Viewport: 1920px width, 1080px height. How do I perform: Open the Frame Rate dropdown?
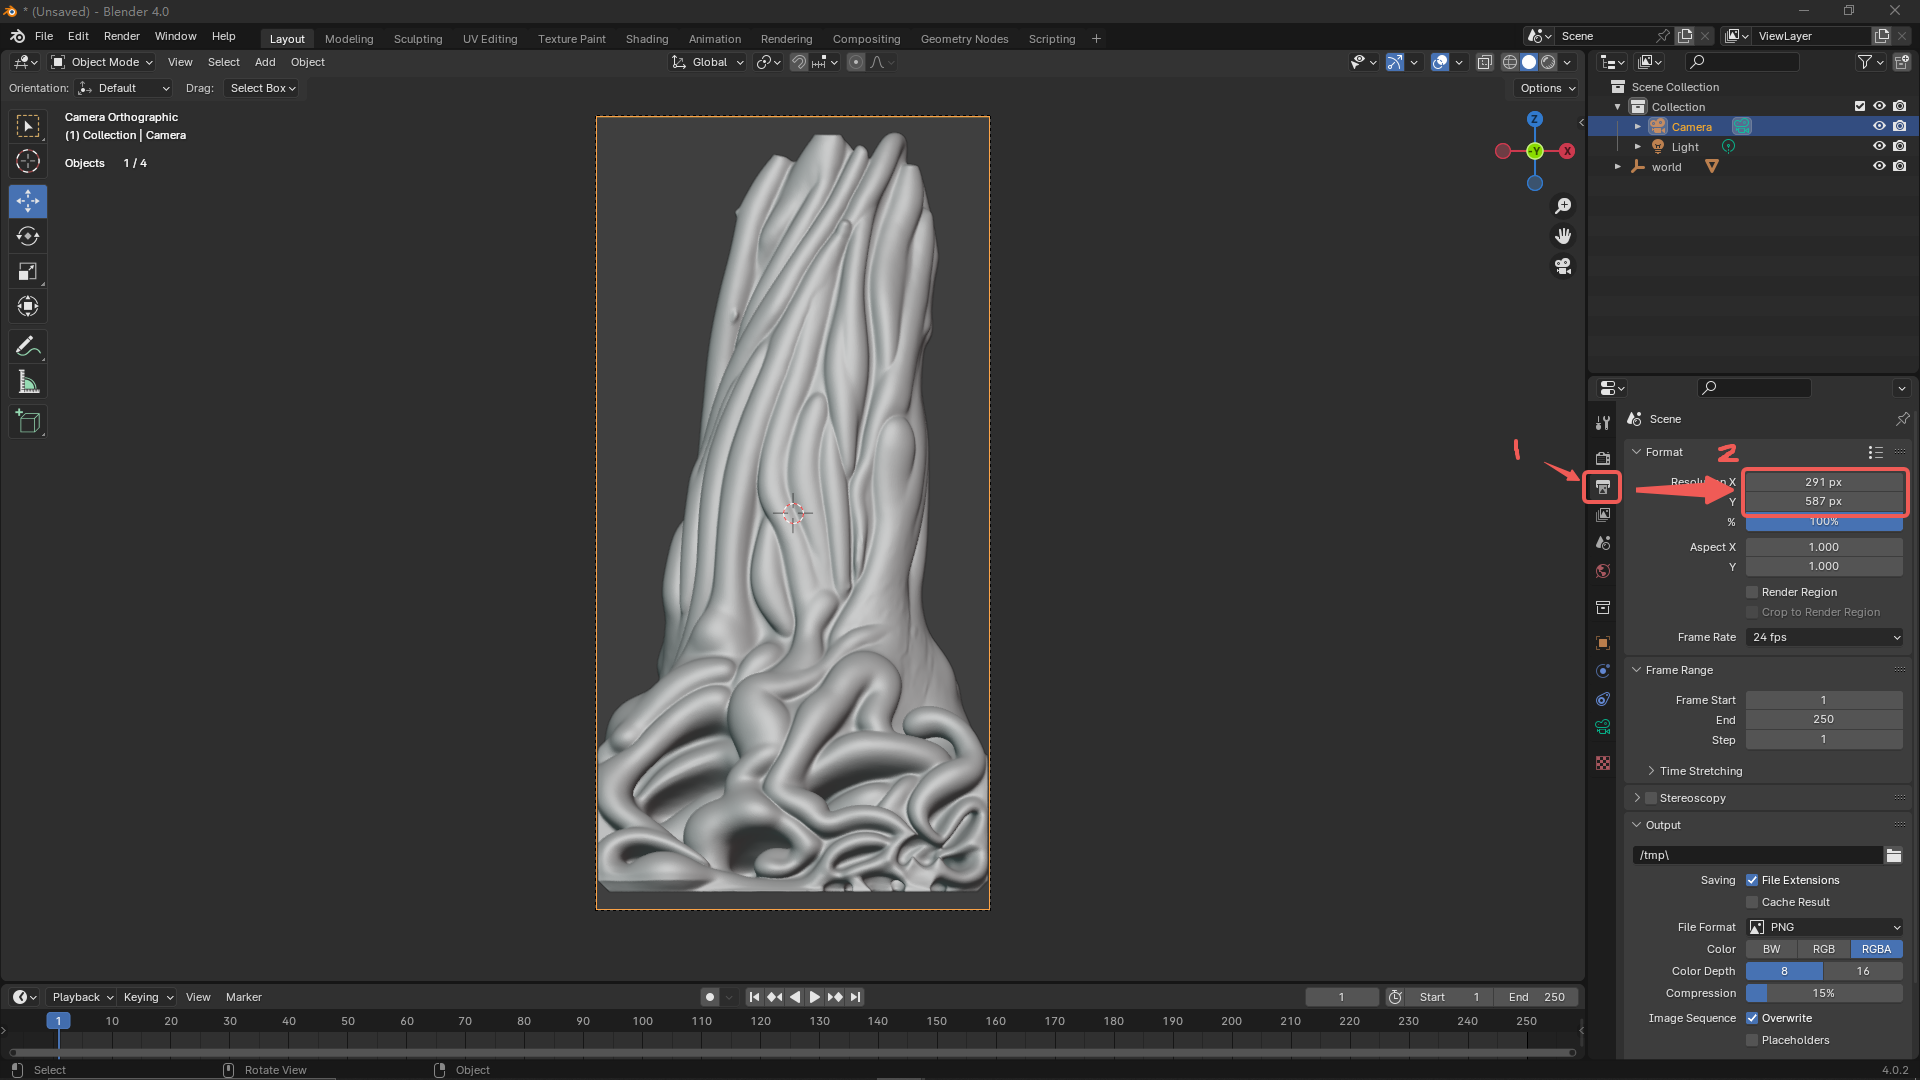coord(1824,637)
